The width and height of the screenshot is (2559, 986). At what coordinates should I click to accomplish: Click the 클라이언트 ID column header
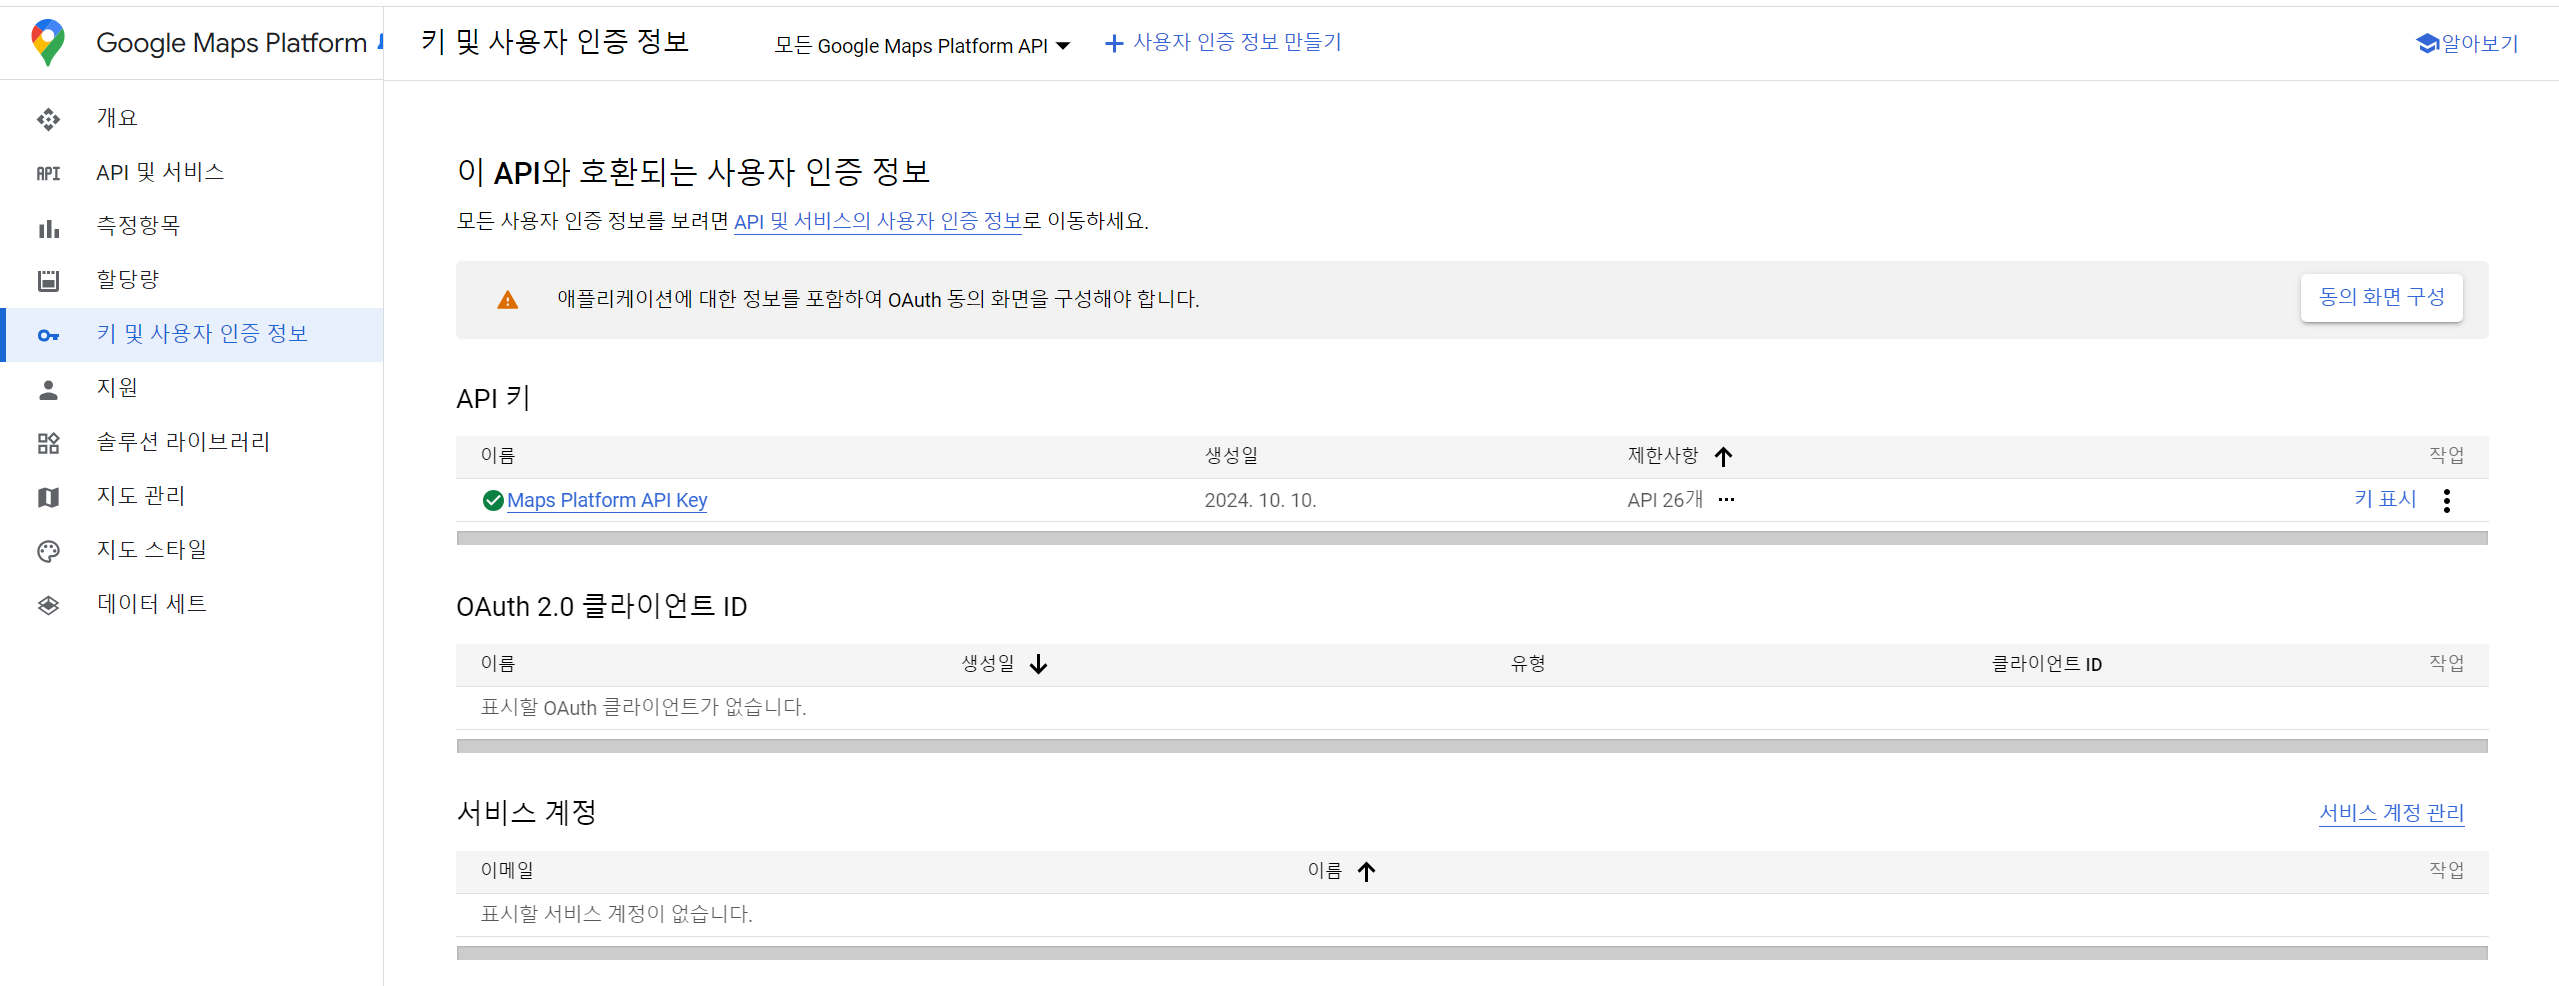[x=2046, y=664]
